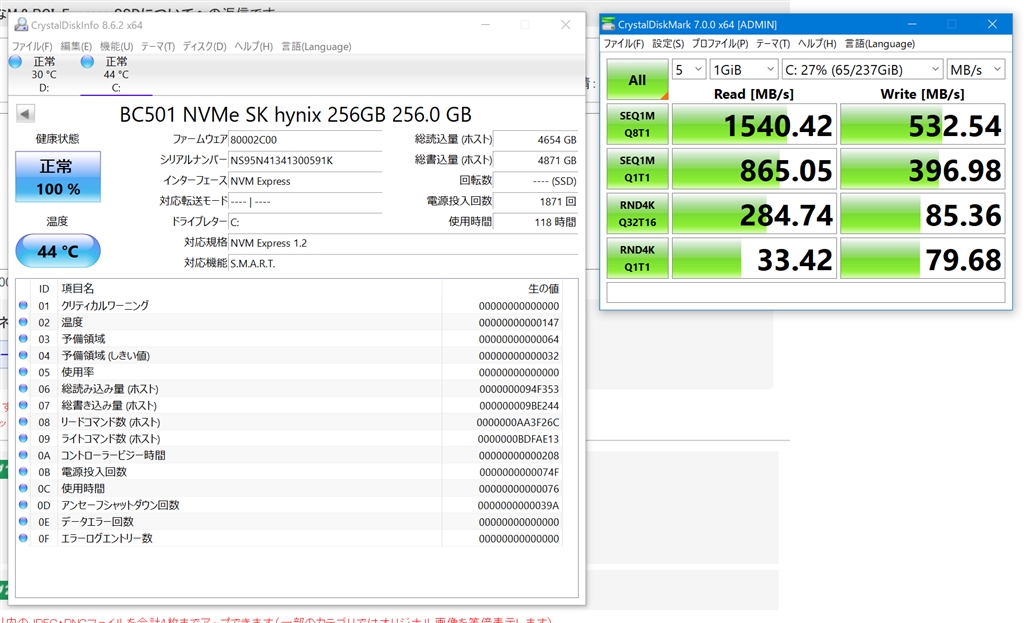This screenshot has height=623, width=1024.
Task: Click the RND4K Q1T1 write result 79.68
Action: tap(923, 258)
